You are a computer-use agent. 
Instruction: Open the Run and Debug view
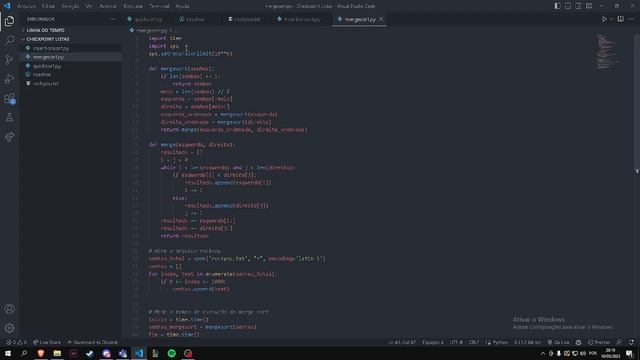tap(9, 79)
